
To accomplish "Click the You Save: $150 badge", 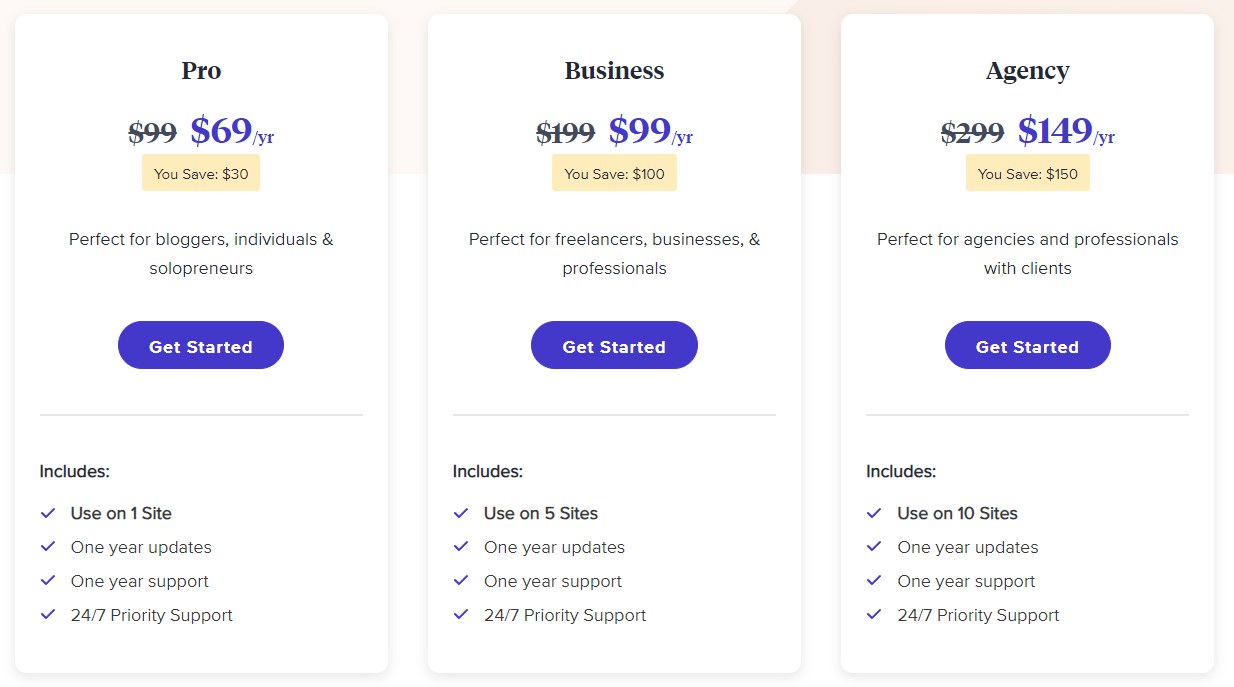I will pos(1027,174).
